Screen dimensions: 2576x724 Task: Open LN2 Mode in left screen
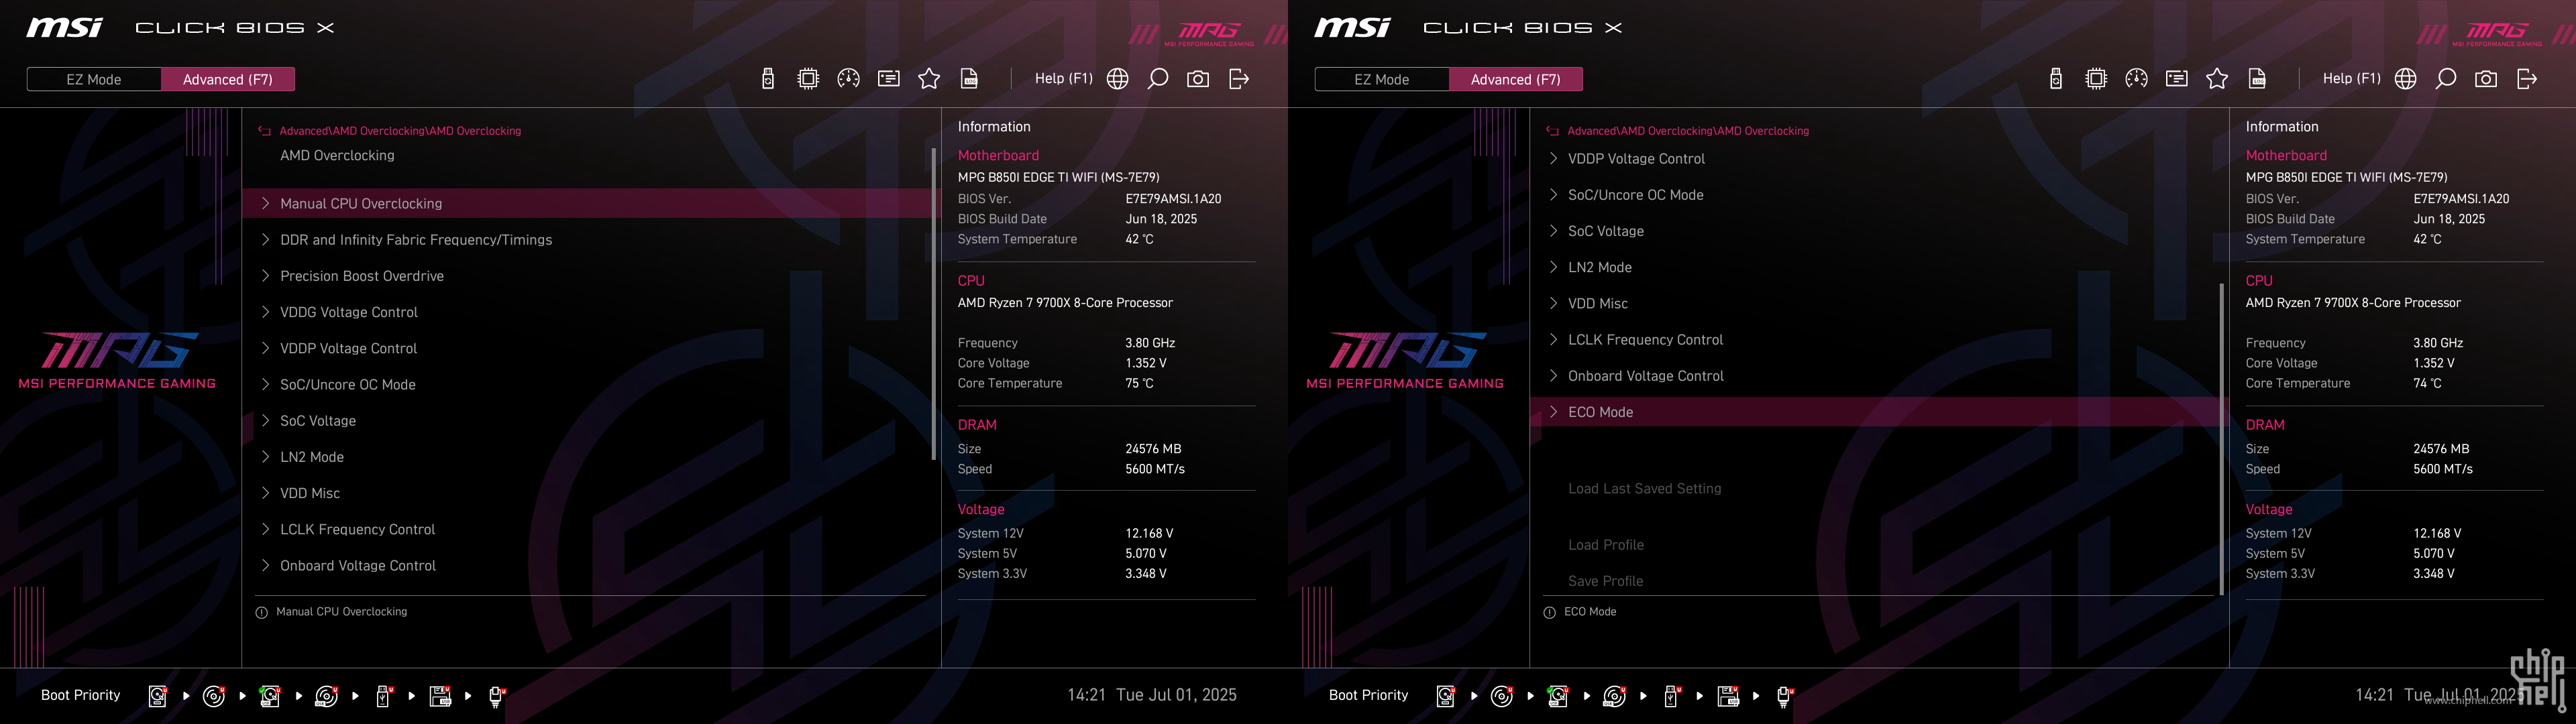point(590,457)
